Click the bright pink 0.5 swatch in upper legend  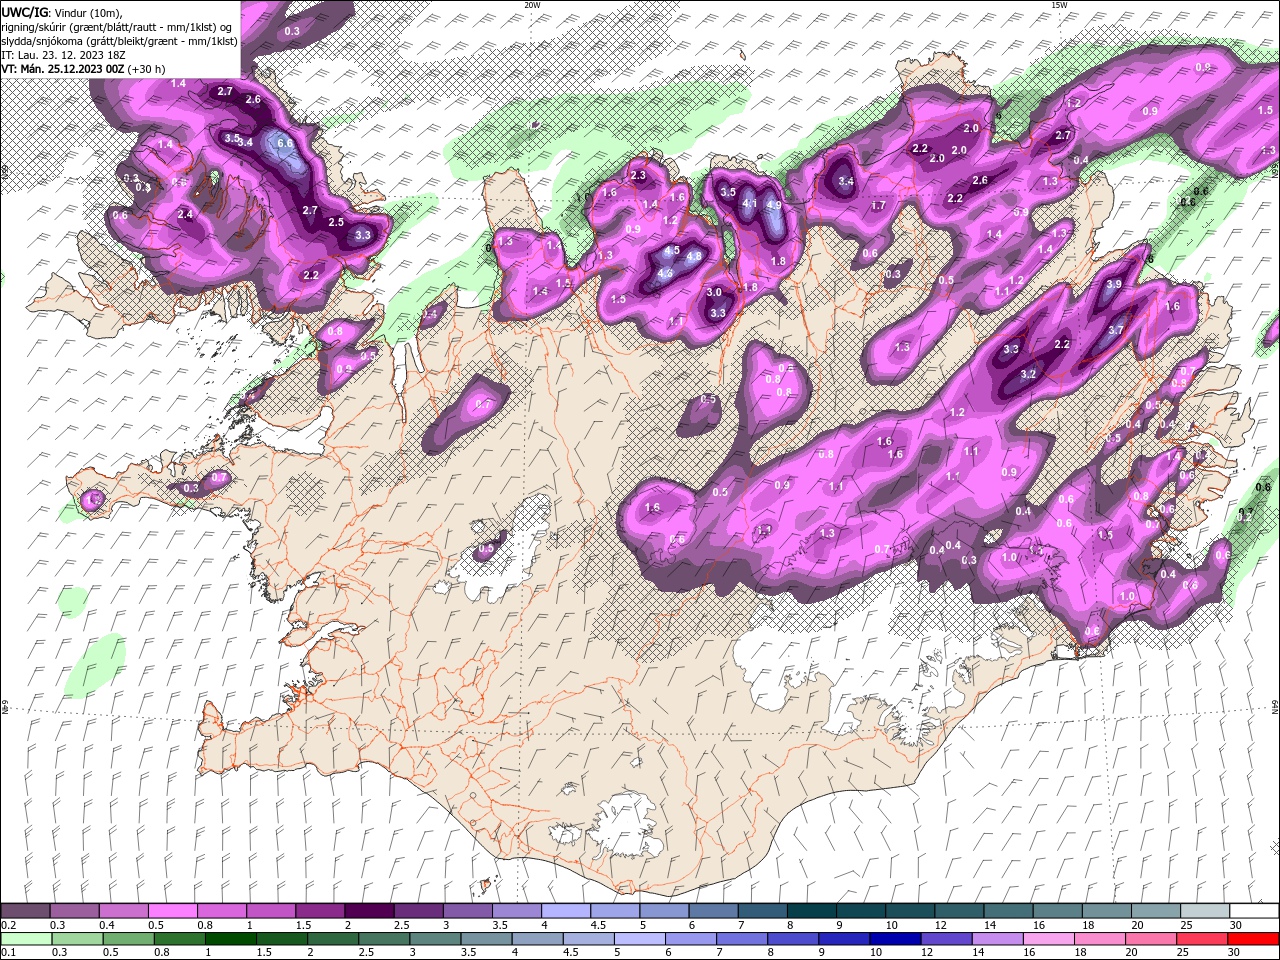tap(172, 911)
